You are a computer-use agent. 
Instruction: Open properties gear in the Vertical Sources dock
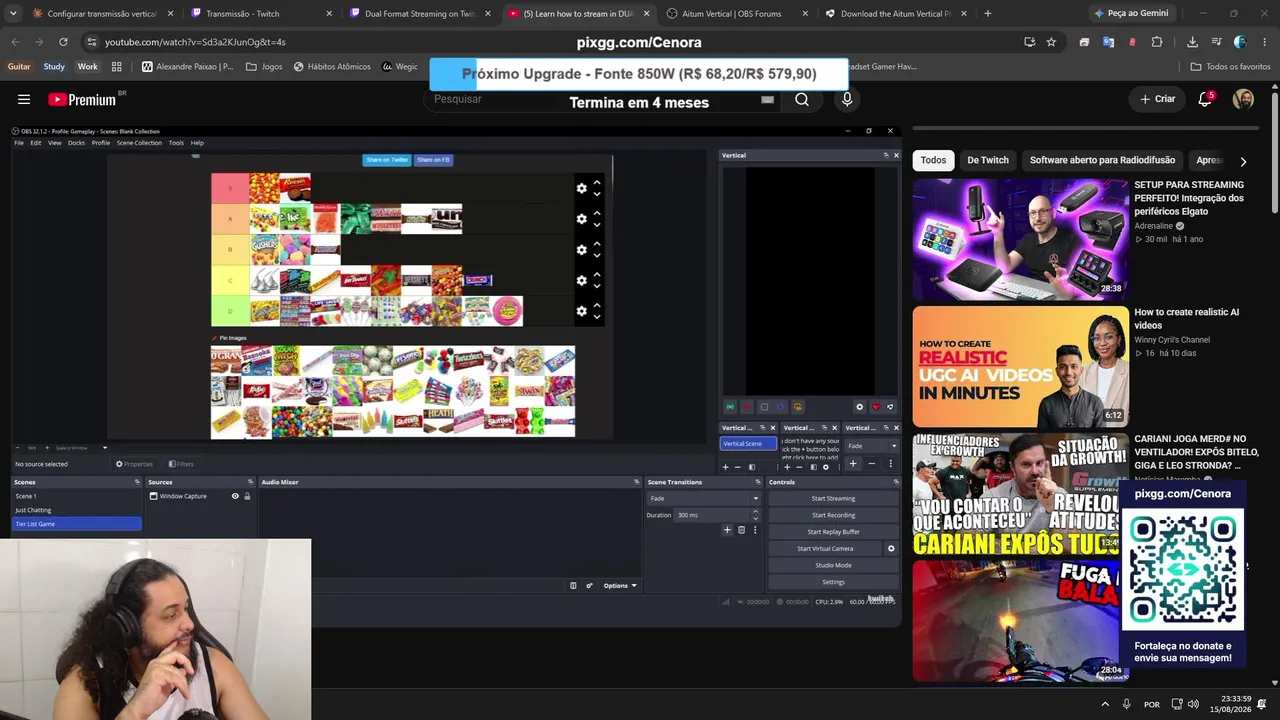tap(825, 467)
